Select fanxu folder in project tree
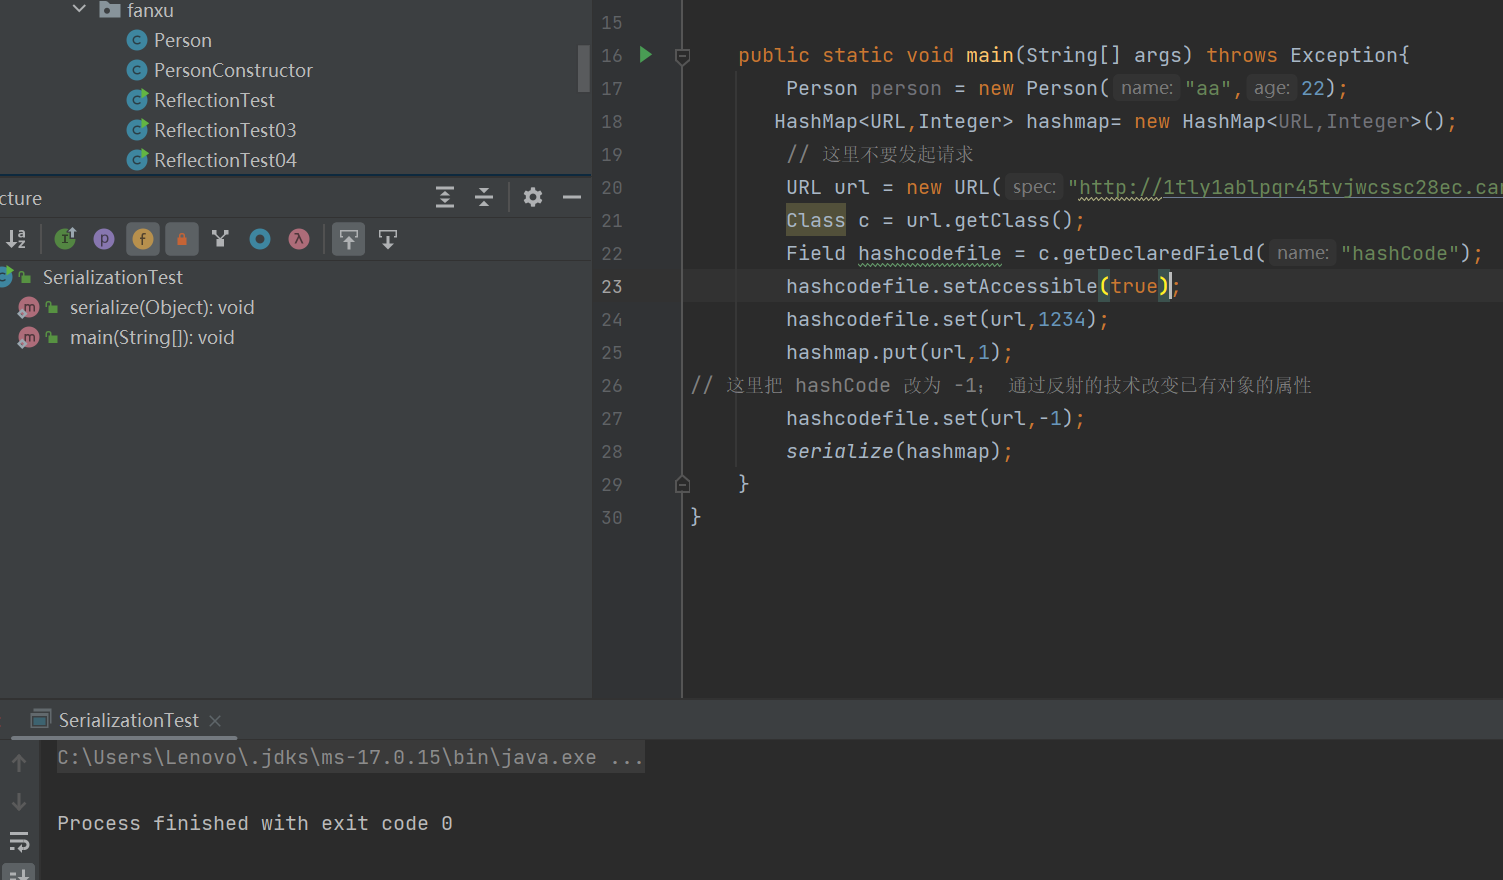The width and height of the screenshot is (1503, 880). [150, 10]
